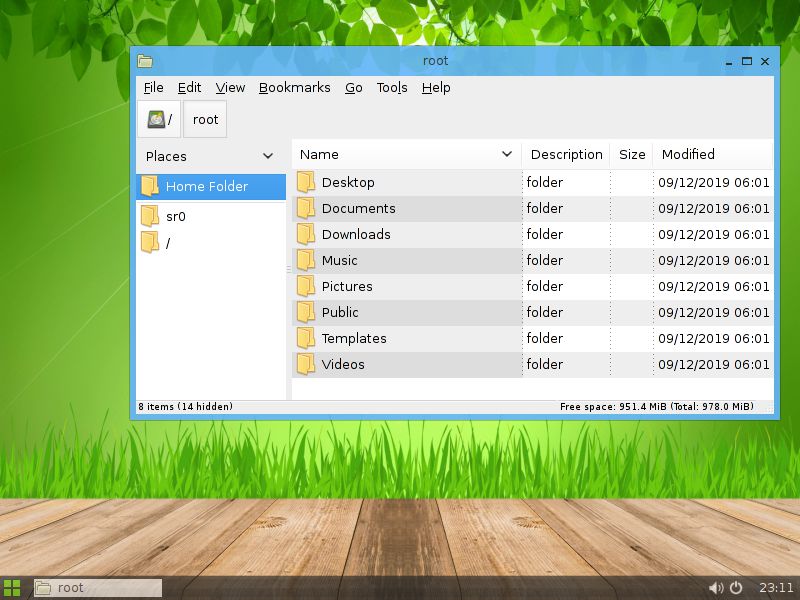
Task: Click the root breadcrumb button in the toolbar
Action: pyautogui.click(x=204, y=119)
